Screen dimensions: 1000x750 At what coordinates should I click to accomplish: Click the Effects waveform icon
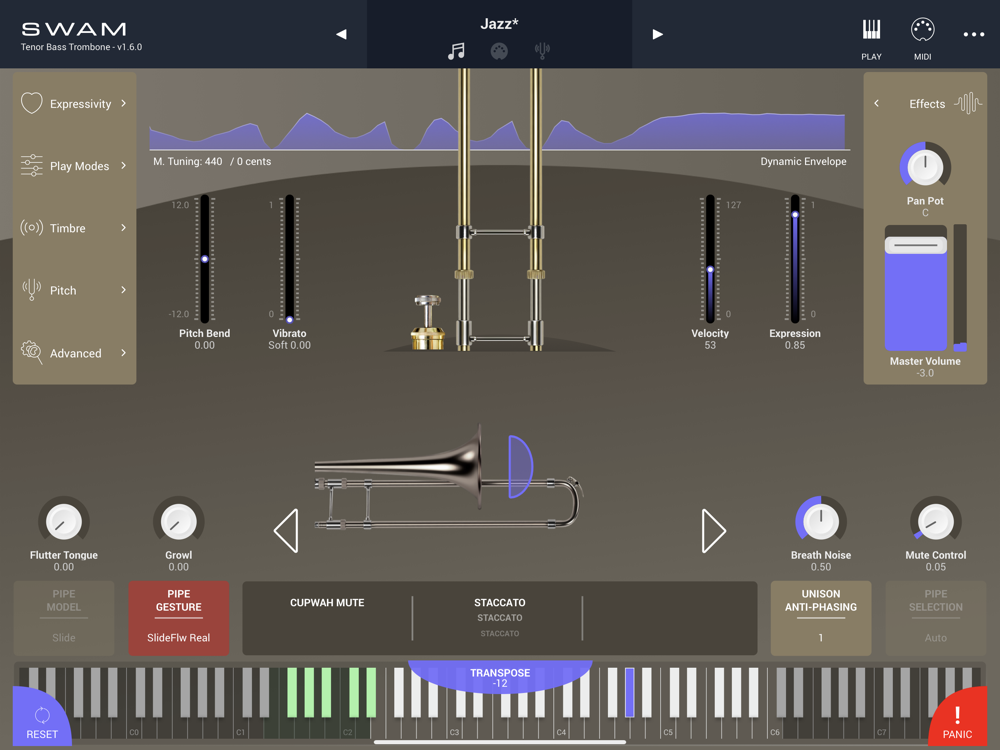[967, 103]
